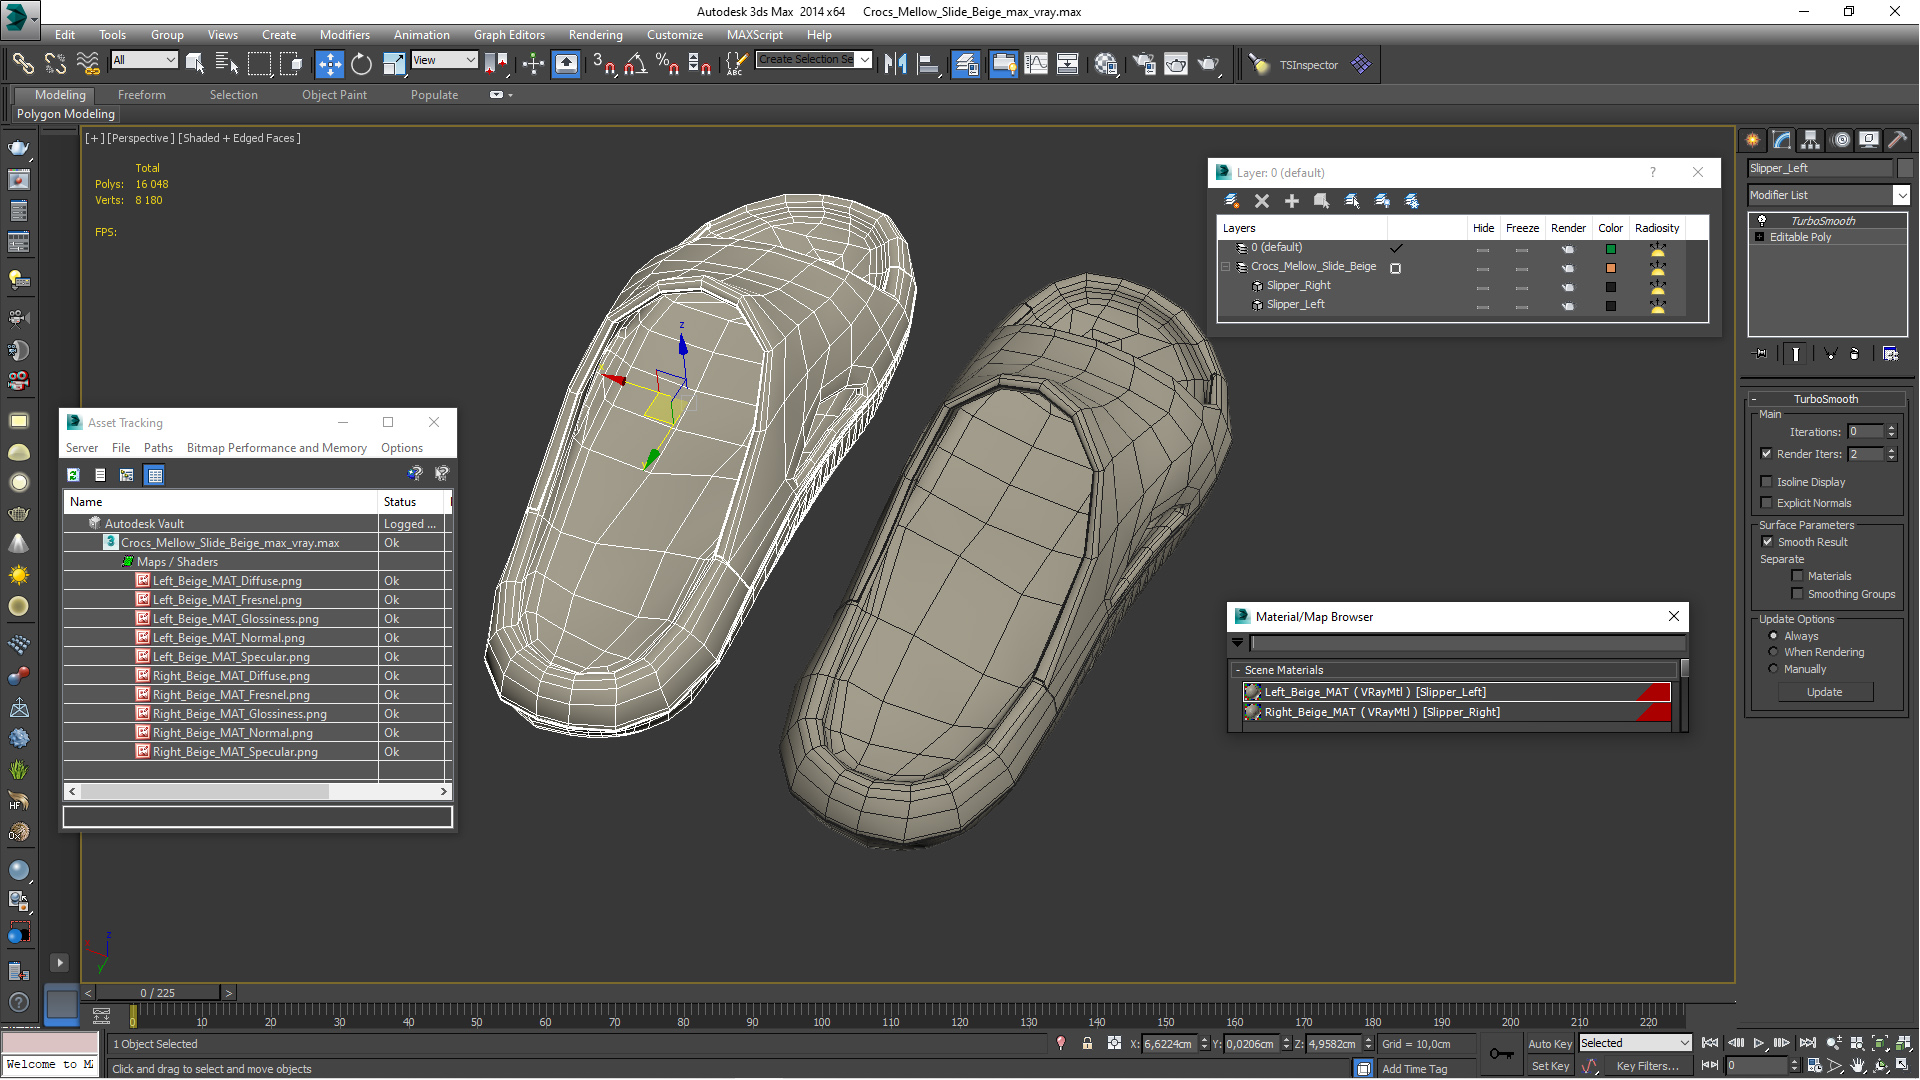
Task: Open the Create command panel tab
Action: (1752, 140)
